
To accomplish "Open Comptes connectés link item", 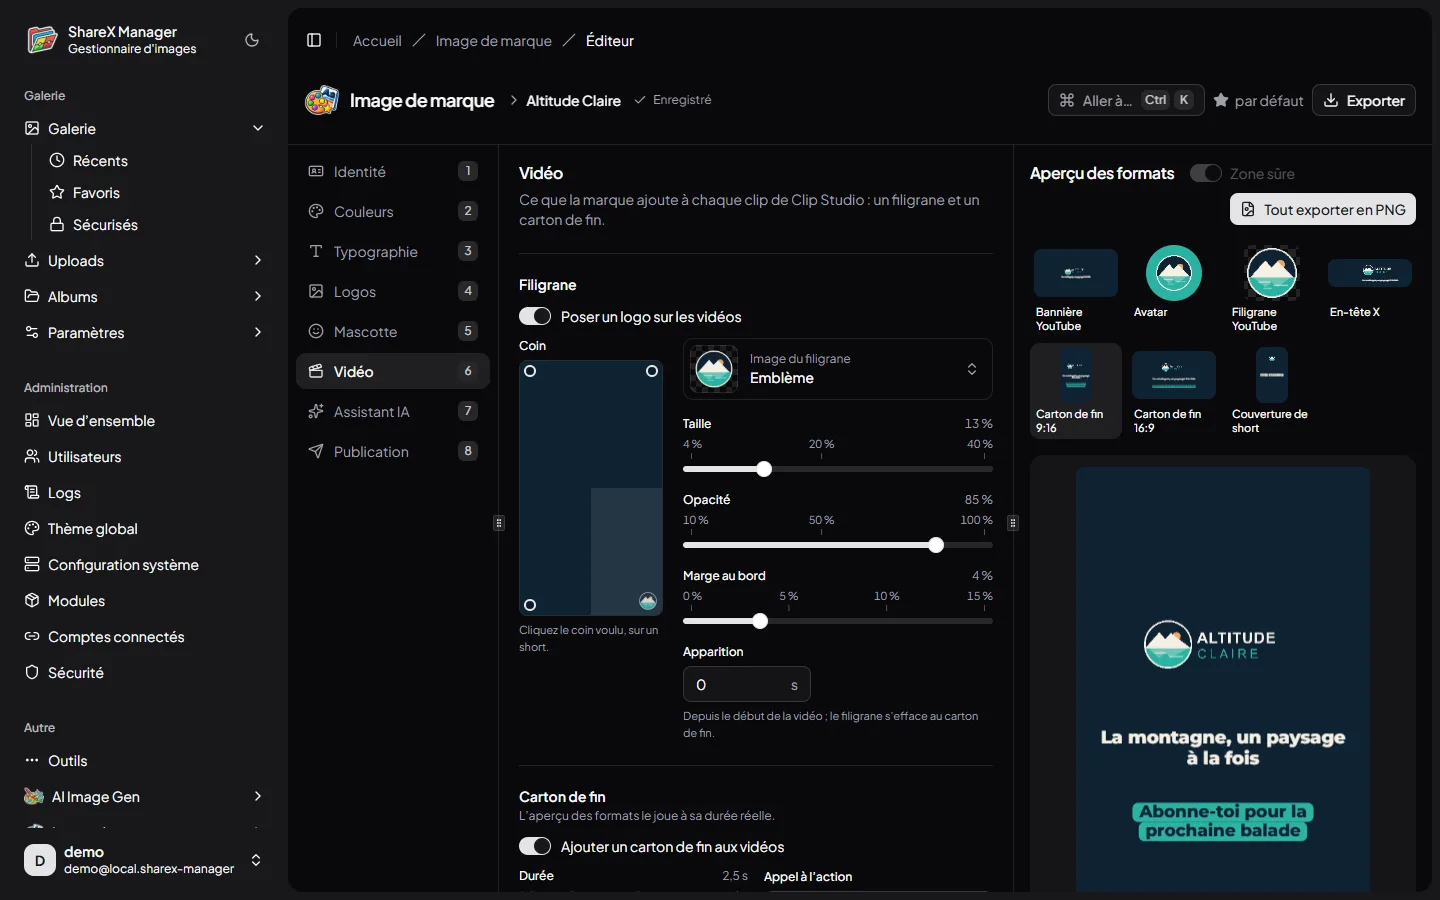I will pos(144,637).
